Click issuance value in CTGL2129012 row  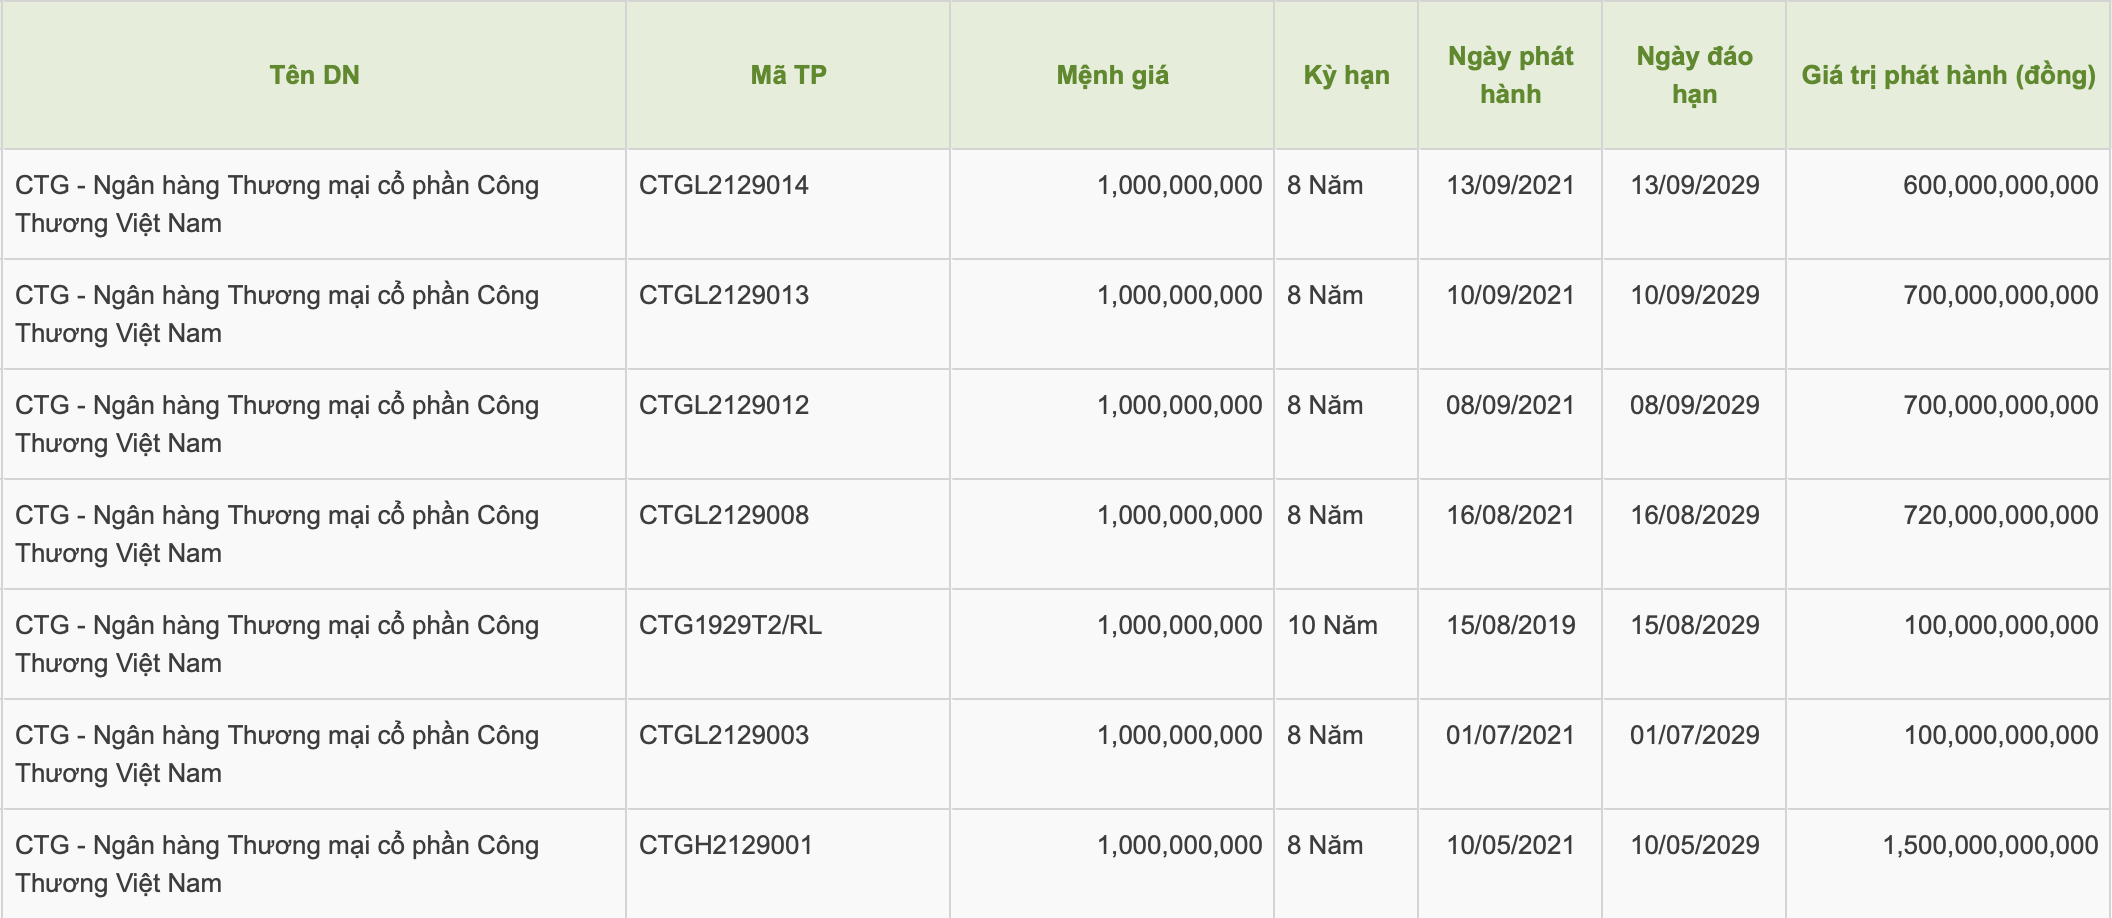click(2000, 405)
